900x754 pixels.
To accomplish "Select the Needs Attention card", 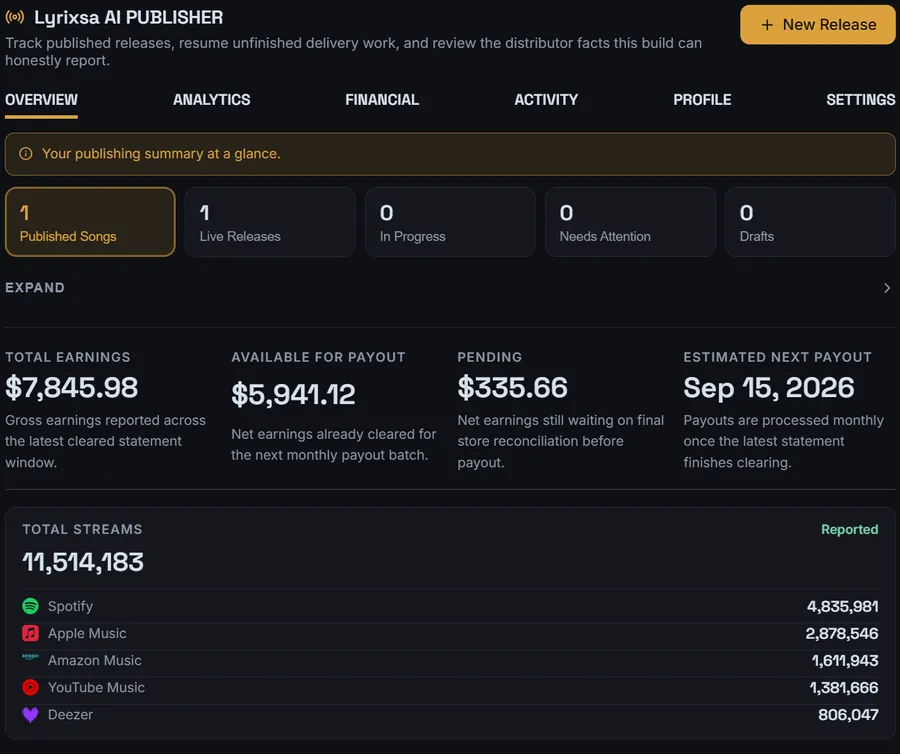I will click(630, 222).
